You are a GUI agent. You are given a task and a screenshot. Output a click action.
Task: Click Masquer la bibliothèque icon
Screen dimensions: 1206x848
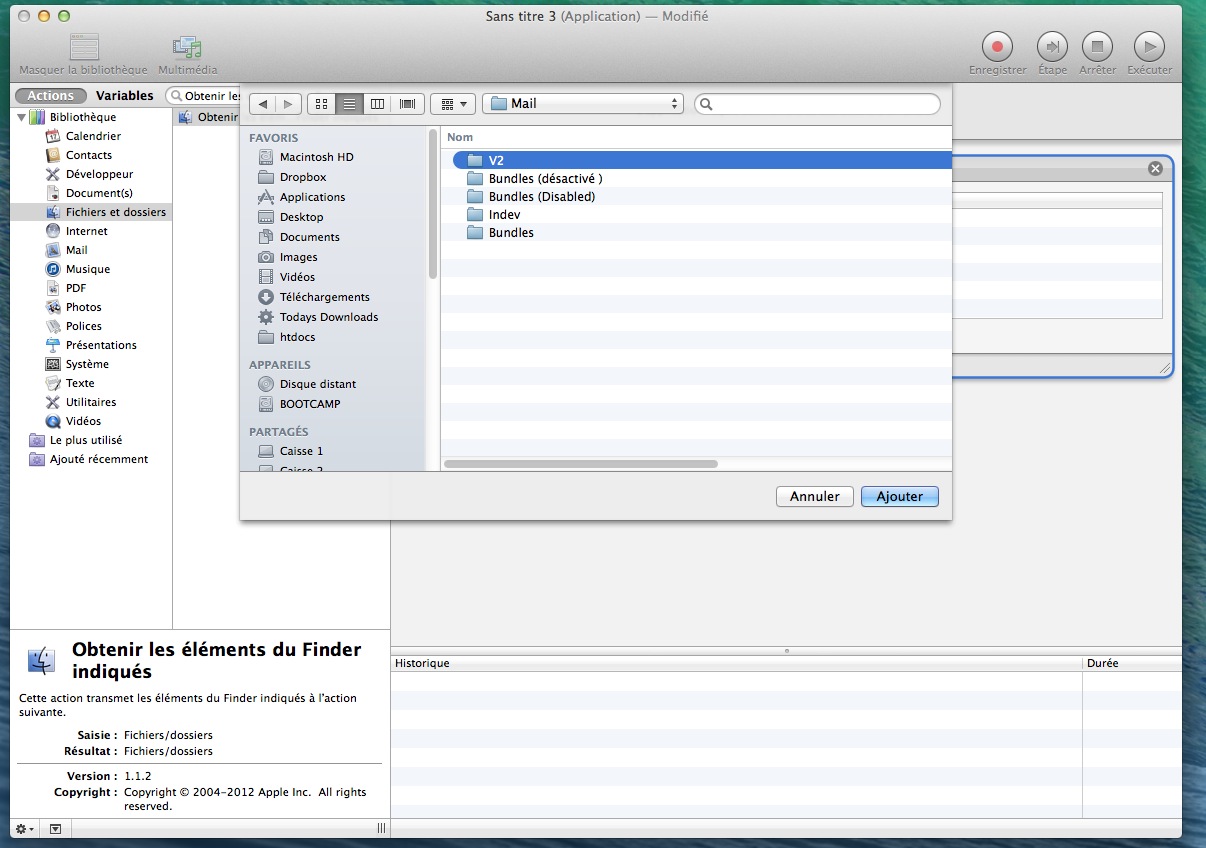84,47
